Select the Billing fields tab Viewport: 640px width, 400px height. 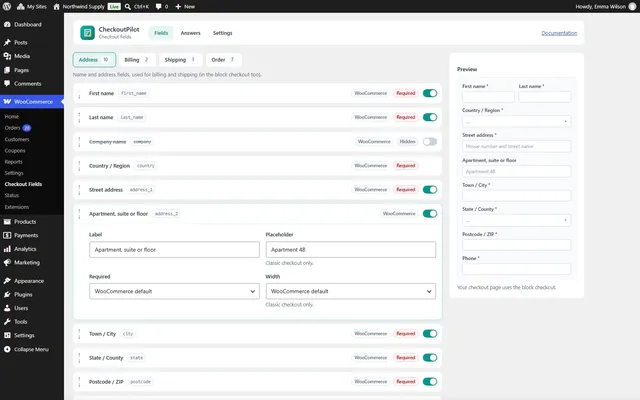coord(137,60)
